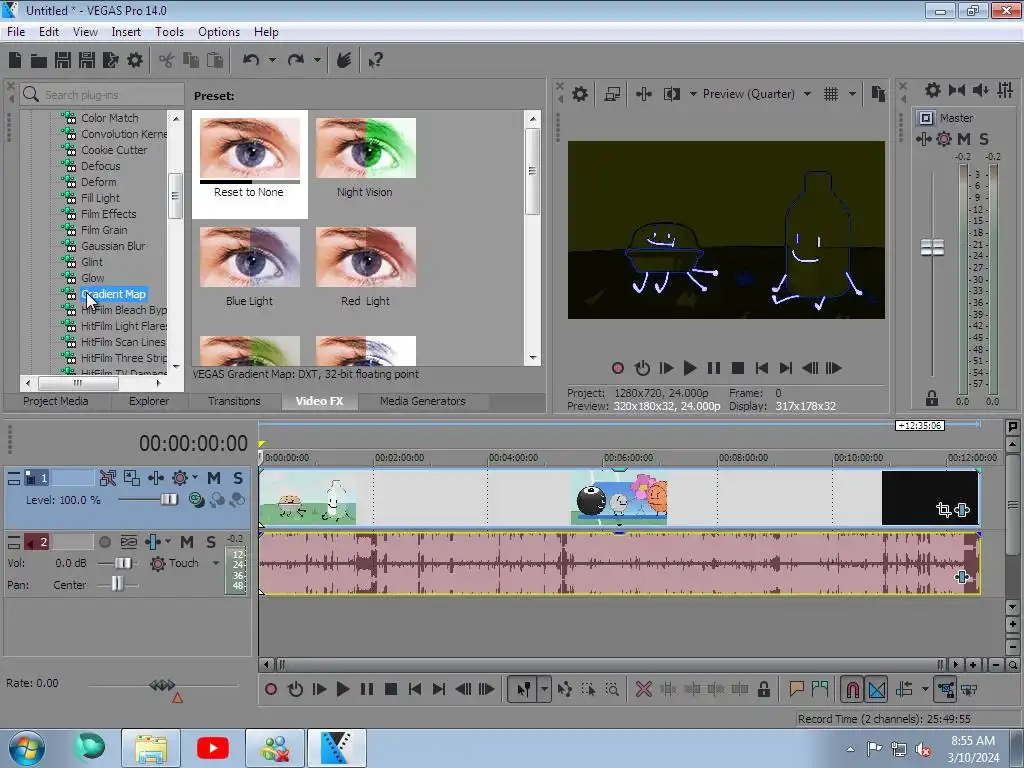Open the Undo history dropdown arrow
1024x768 pixels.
[272, 60]
